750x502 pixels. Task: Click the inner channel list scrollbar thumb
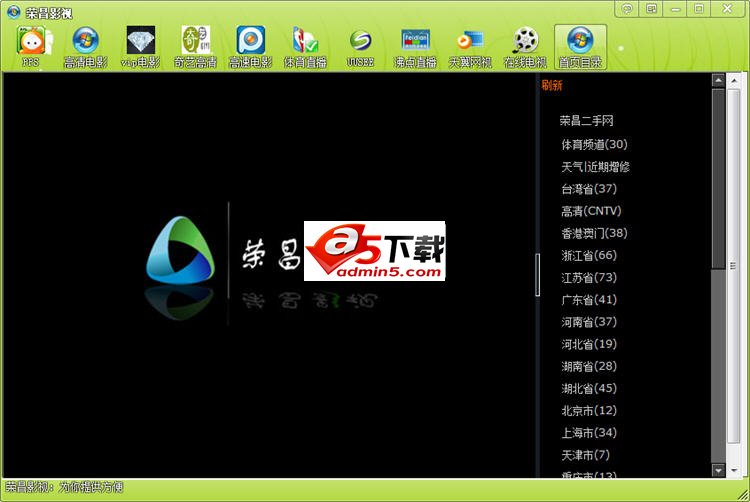(x=718, y=178)
